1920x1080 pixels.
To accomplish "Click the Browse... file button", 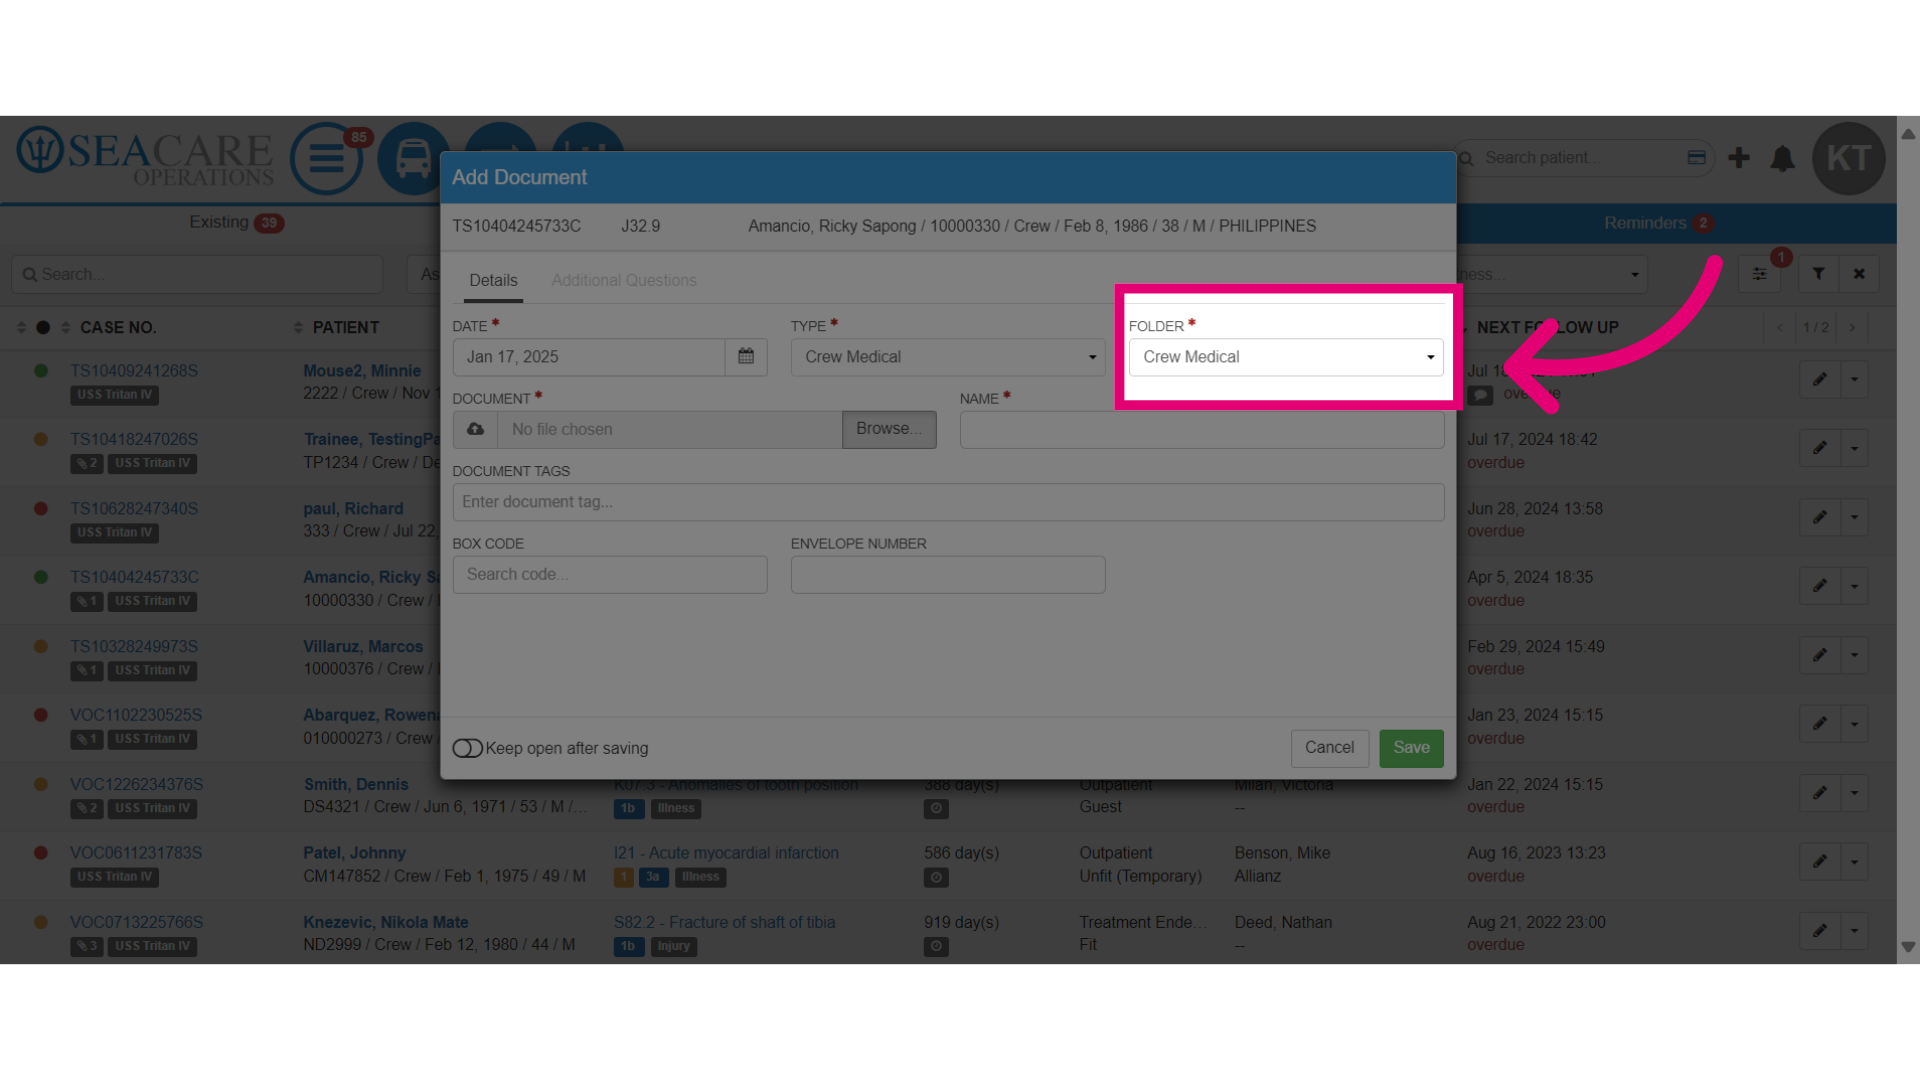I will pyautogui.click(x=889, y=429).
